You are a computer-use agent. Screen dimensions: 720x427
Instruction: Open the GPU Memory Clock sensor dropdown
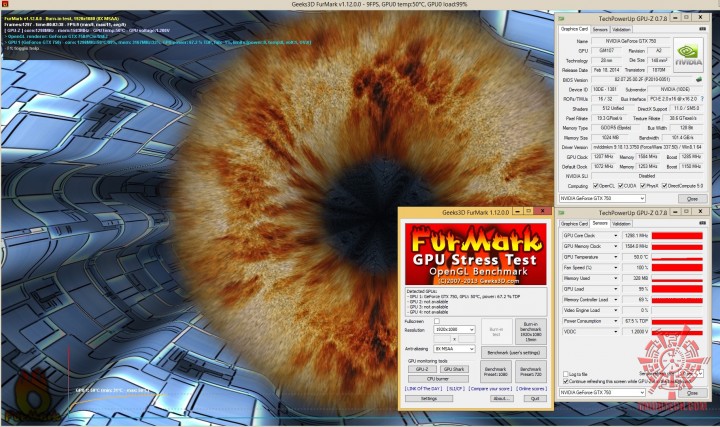[616, 246]
